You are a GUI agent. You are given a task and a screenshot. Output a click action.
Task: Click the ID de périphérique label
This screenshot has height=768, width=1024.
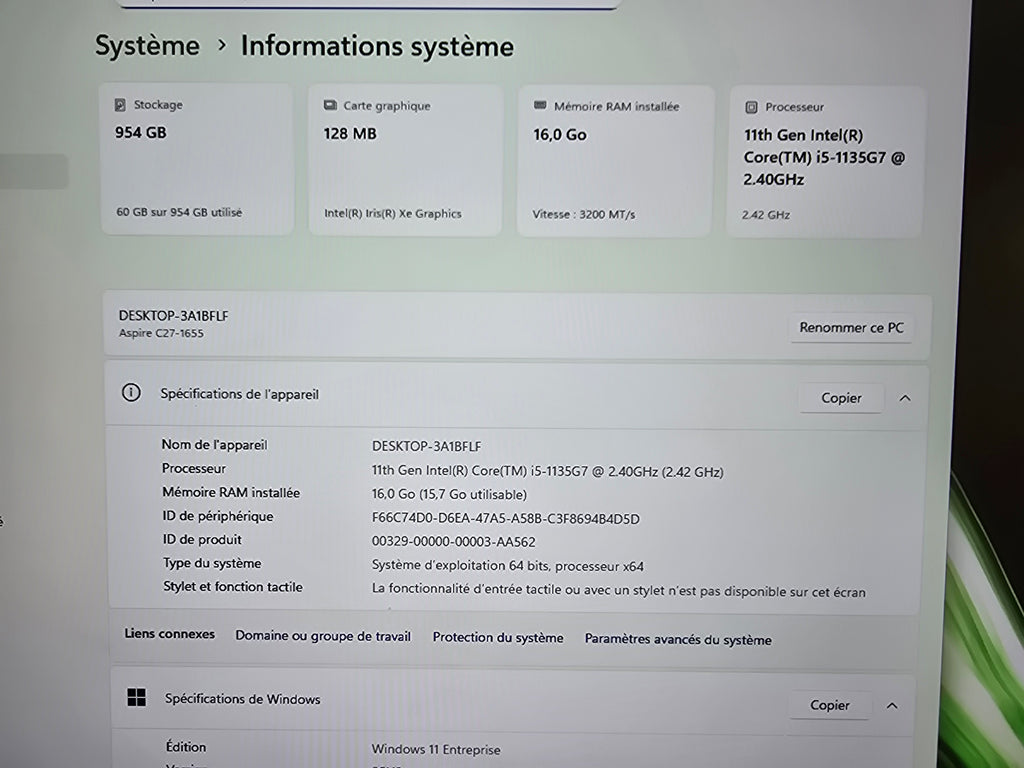(218, 516)
